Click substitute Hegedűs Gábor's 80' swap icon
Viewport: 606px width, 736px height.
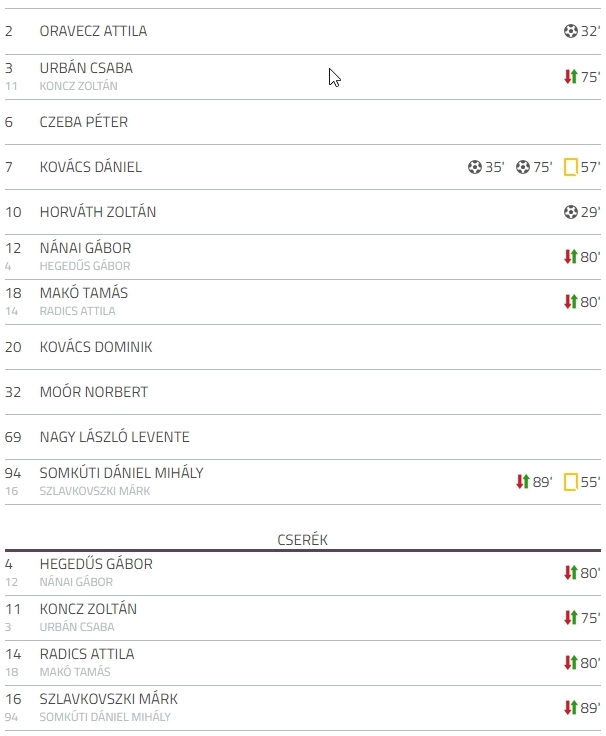pyautogui.click(x=570, y=573)
